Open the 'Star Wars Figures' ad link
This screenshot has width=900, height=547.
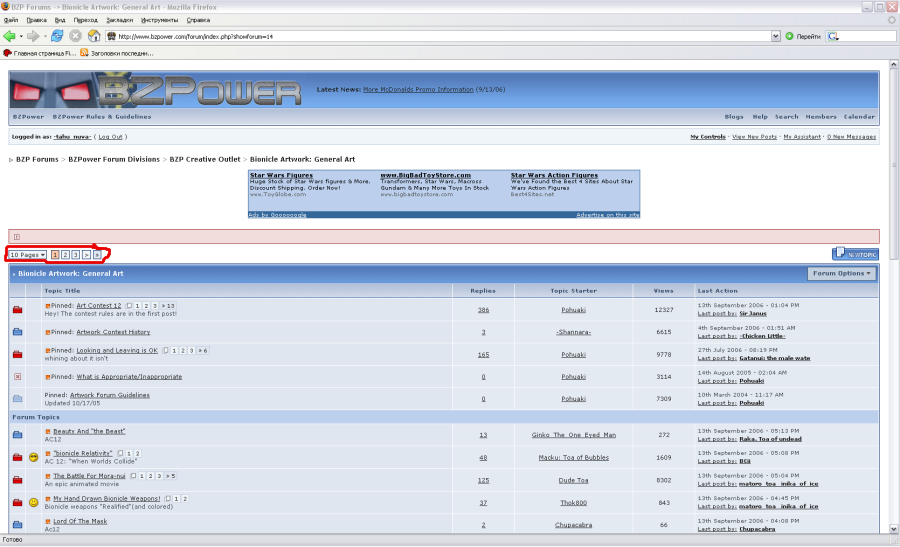coord(281,175)
